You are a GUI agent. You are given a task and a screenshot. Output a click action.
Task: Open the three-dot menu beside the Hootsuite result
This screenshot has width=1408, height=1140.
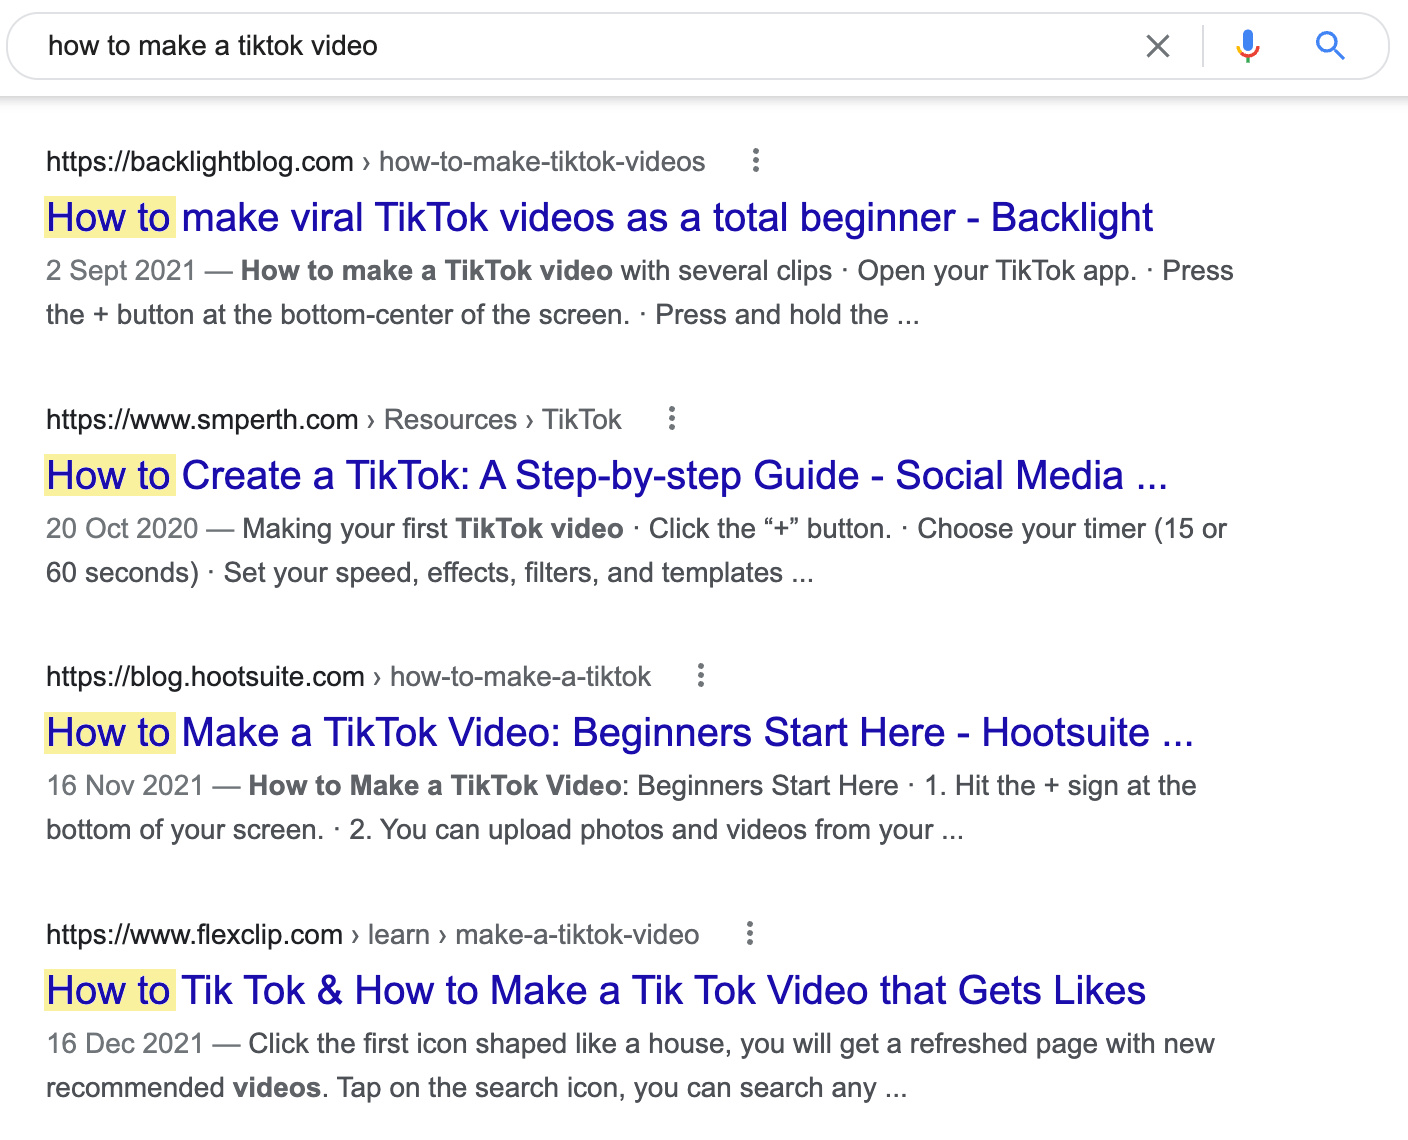(700, 676)
